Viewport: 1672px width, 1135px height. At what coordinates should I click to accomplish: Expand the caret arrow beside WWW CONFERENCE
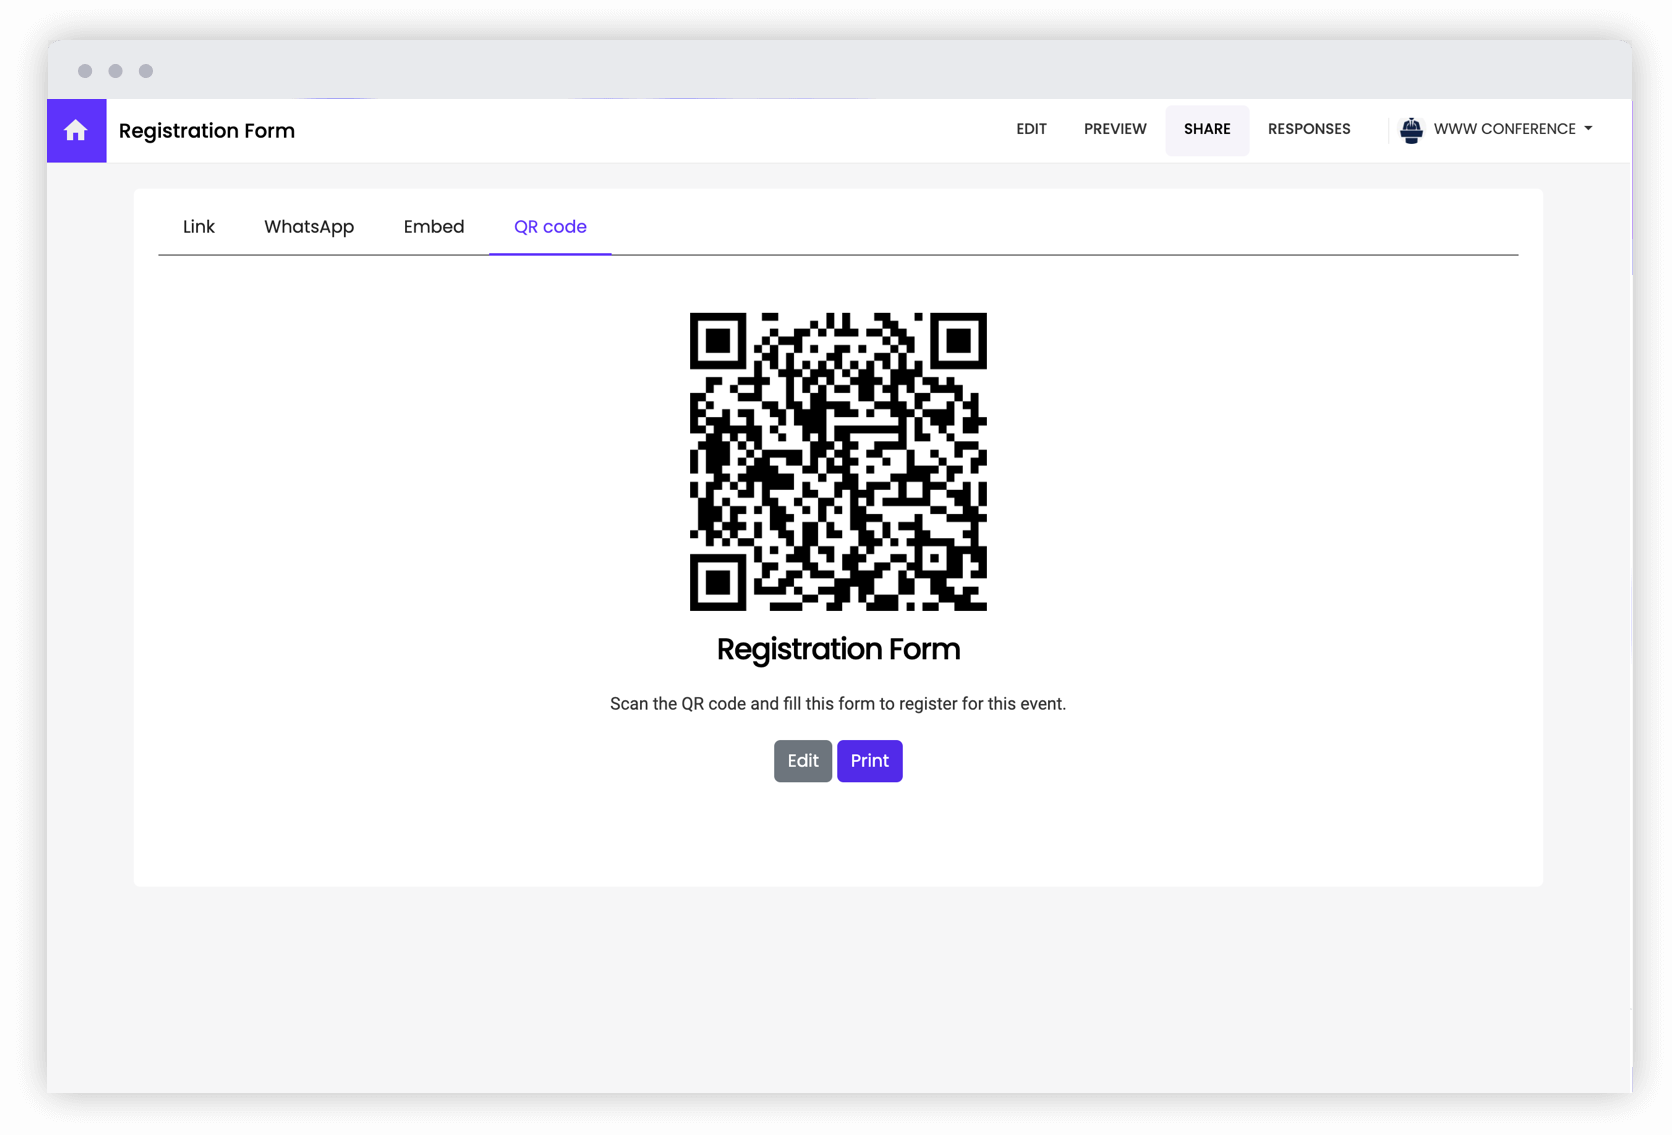click(x=1589, y=129)
